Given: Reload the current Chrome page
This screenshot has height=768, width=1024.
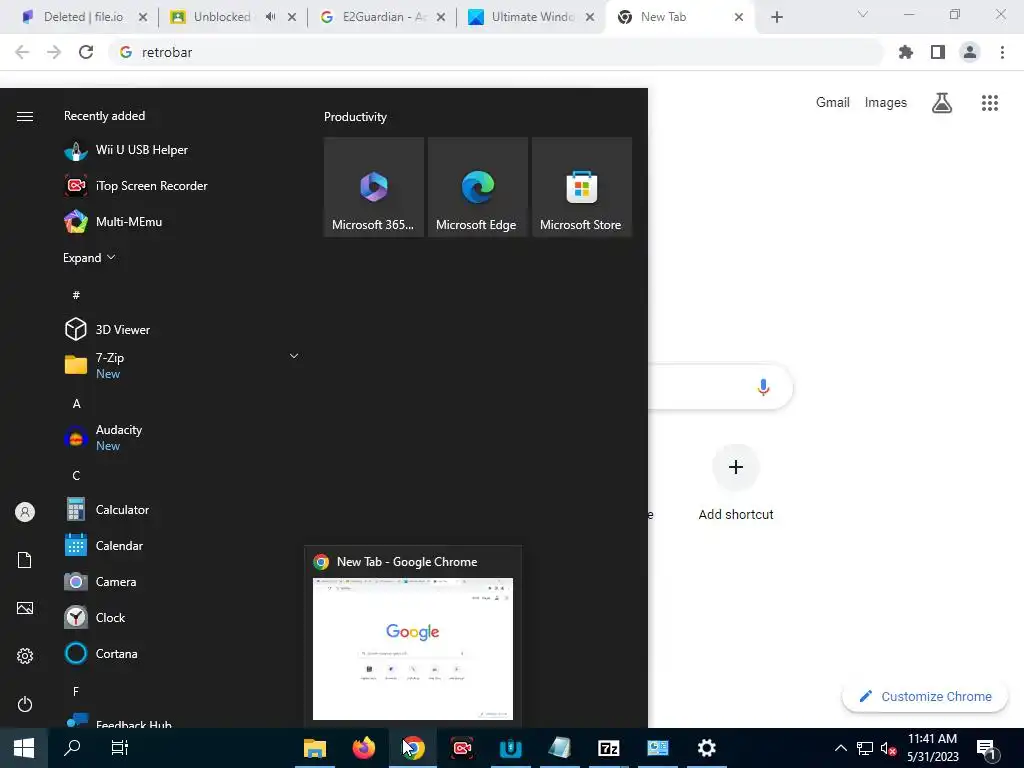Looking at the screenshot, I should [x=86, y=52].
